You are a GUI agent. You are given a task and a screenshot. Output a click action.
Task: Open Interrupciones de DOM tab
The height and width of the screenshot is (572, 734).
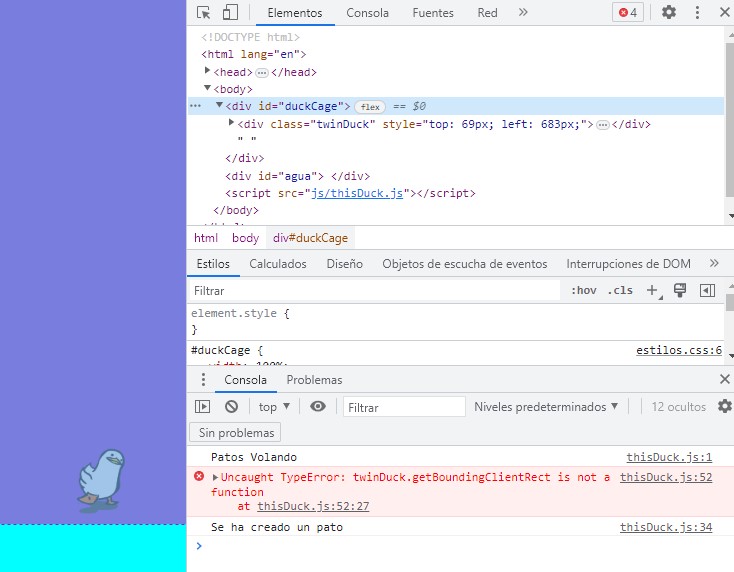tap(628, 264)
